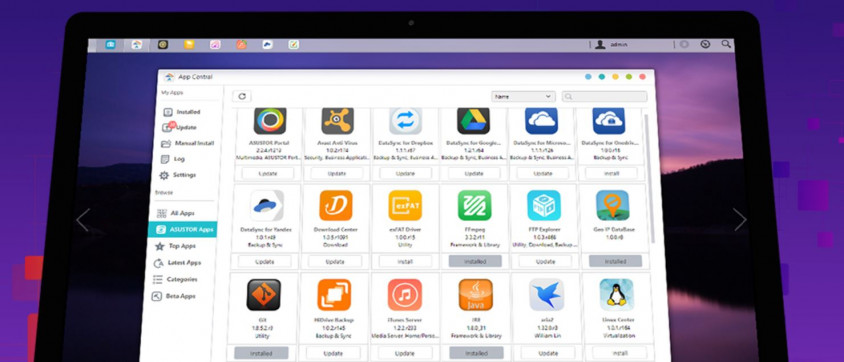Open Categories in sidebar
This screenshot has height=362, width=844.
tap(175, 280)
